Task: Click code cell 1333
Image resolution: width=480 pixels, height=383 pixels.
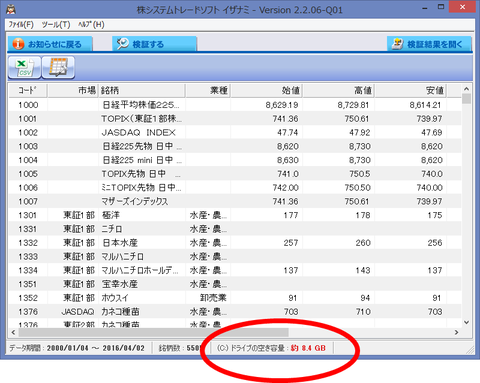Action: [28, 257]
